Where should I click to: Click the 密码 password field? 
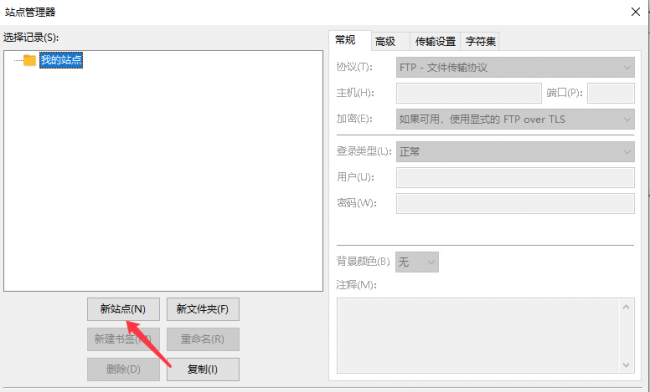point(515,203)
